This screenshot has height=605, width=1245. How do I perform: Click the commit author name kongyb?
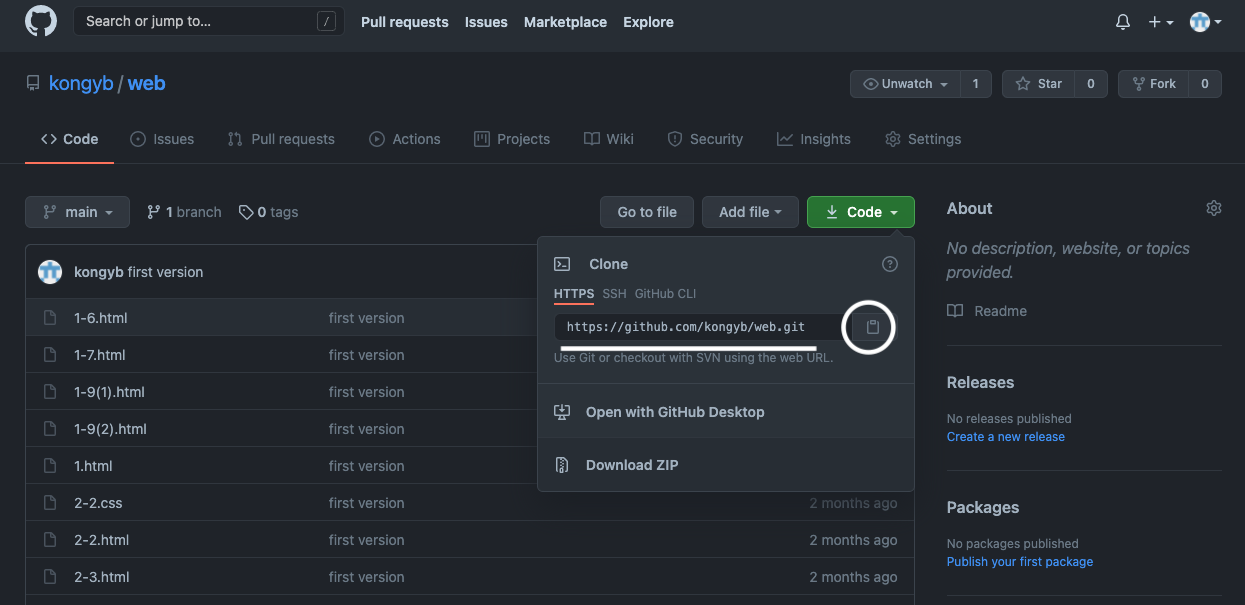point(99,272)
